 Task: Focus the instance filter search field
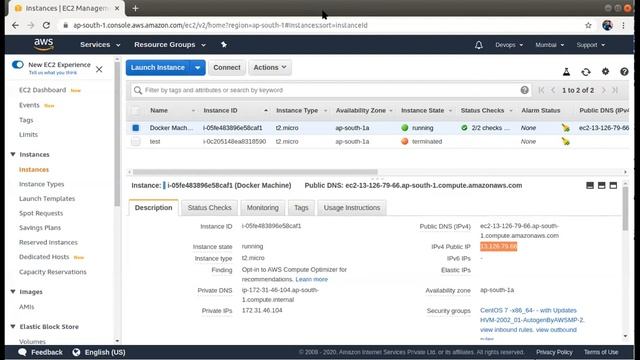pyautogui.click(x=331, y=90)
